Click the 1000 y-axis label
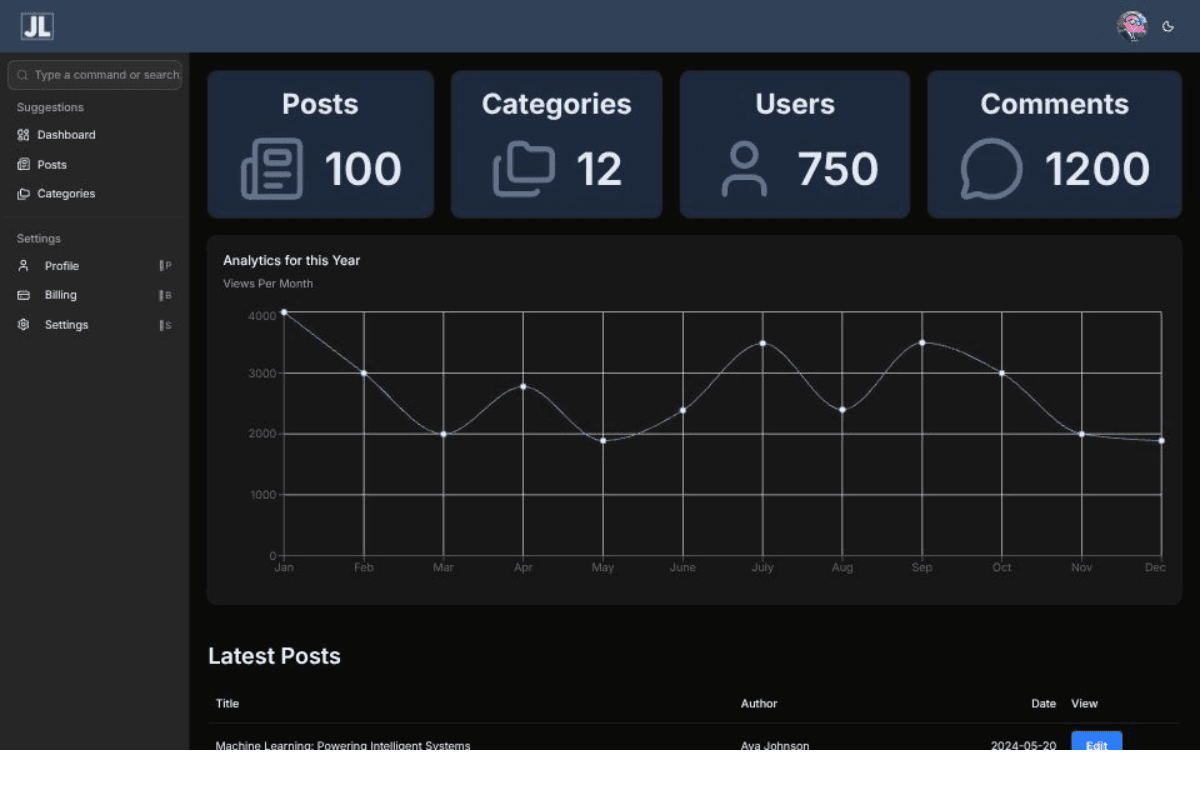 tap(262, 495)
